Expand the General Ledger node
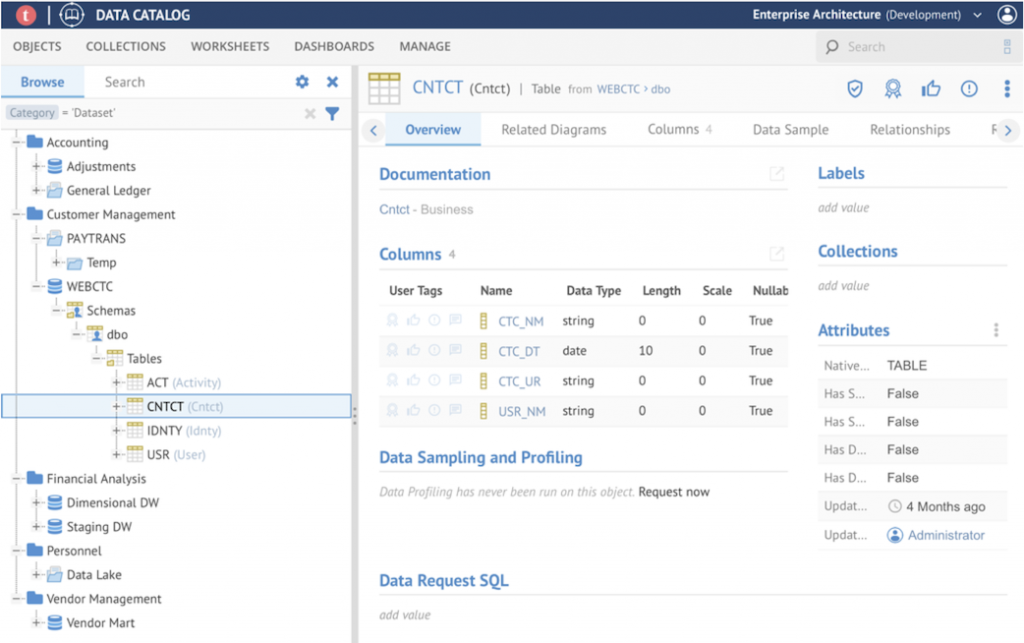The width and height of the screenshot is (1024, 643). [x=37, y=191]
